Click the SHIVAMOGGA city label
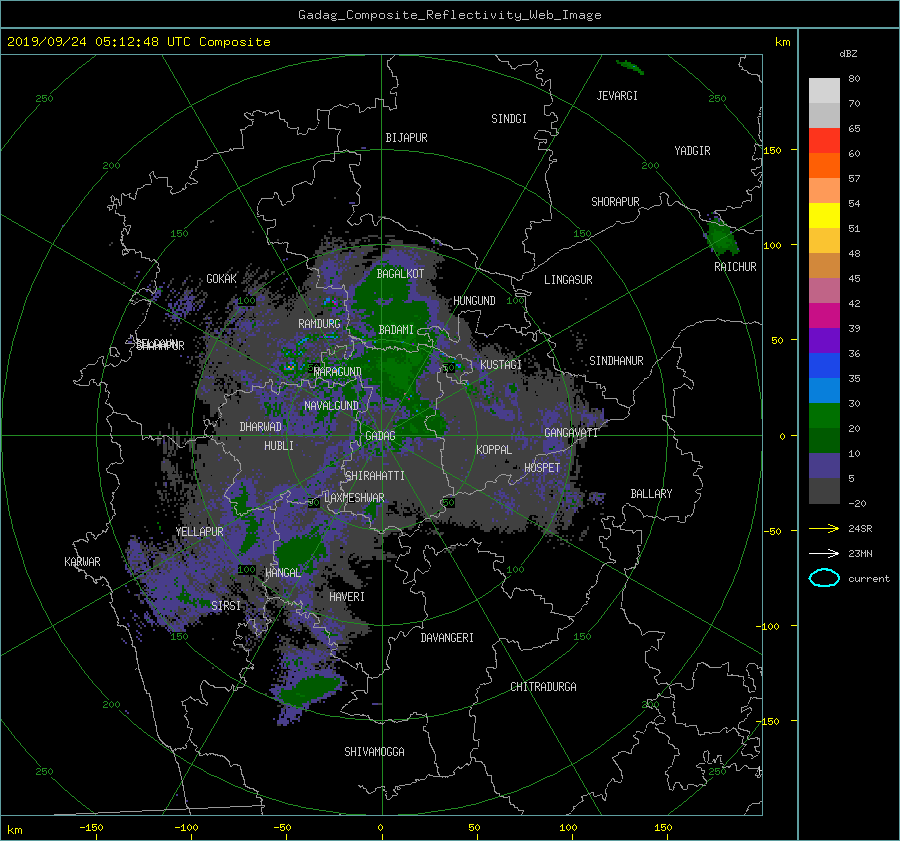 pyautogui.click(x=374, y=751)
